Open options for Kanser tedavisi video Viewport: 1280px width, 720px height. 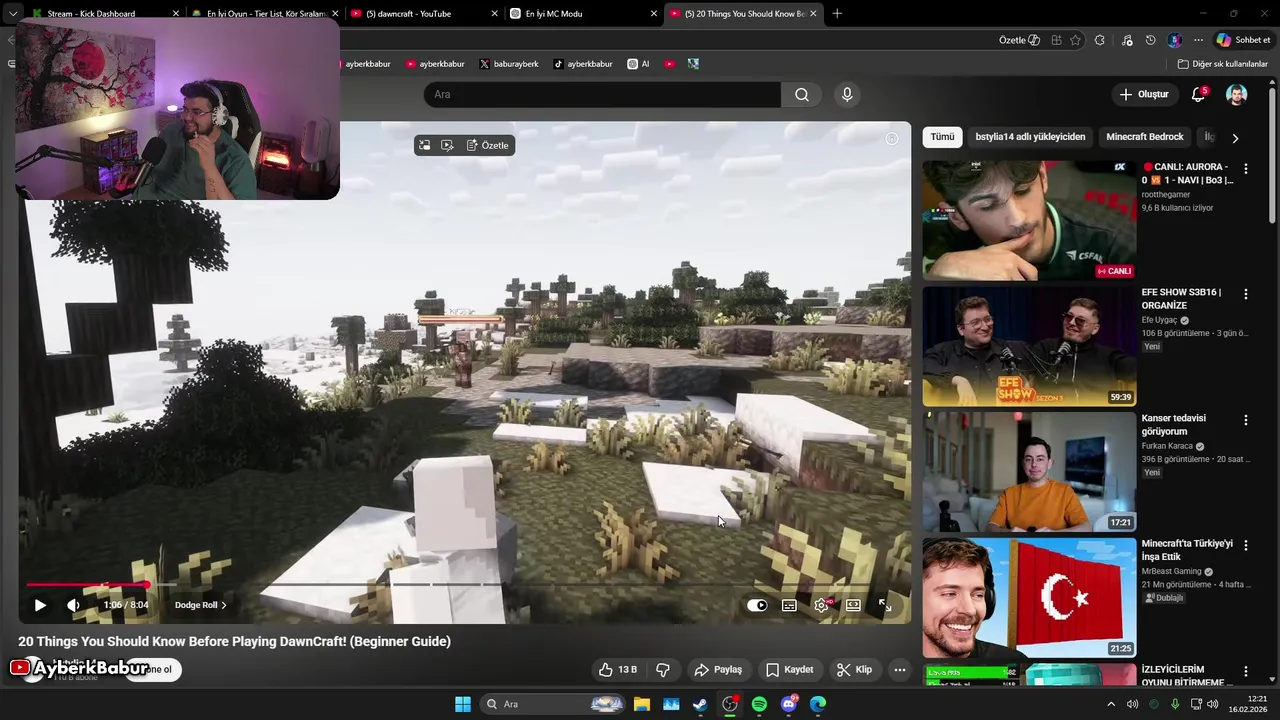(x=1246, y=420)
